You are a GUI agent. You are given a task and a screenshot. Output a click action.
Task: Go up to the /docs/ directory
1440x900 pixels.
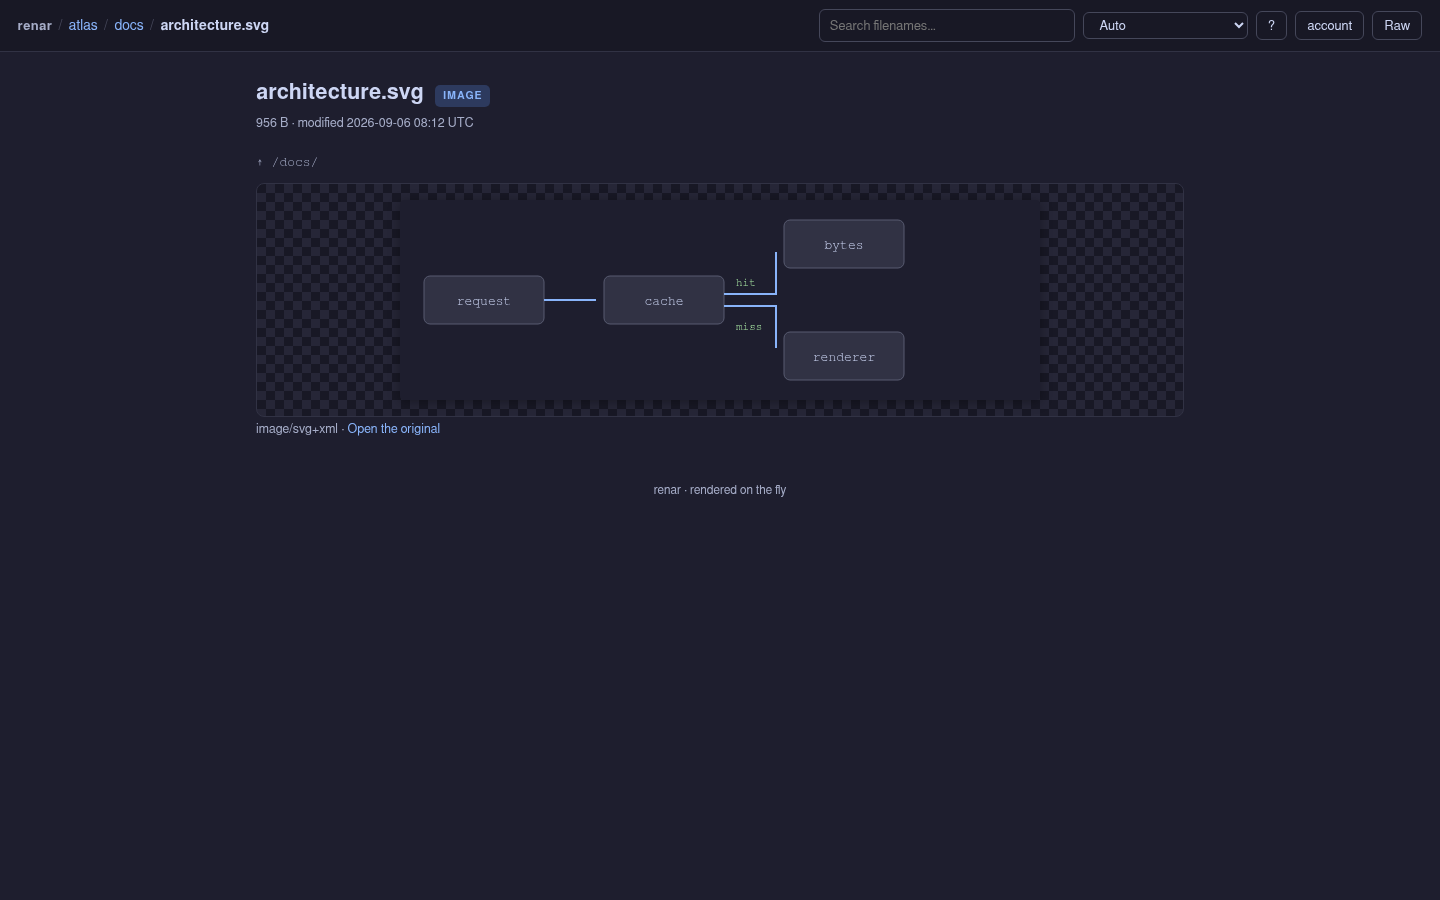pyautogui.click(x=287, y=162)
